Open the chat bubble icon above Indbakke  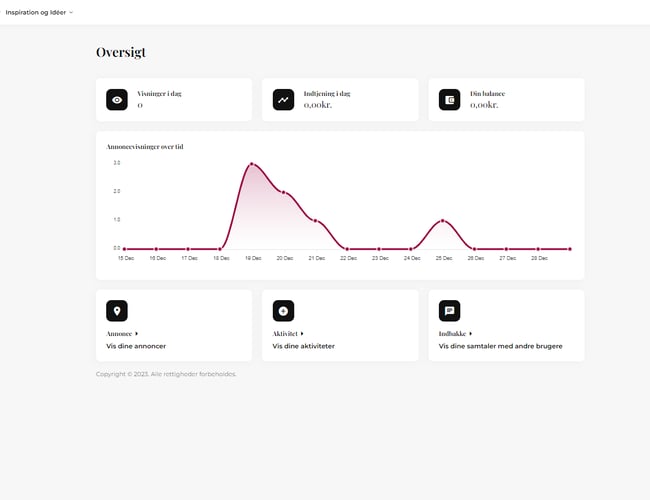pos(449,311)
